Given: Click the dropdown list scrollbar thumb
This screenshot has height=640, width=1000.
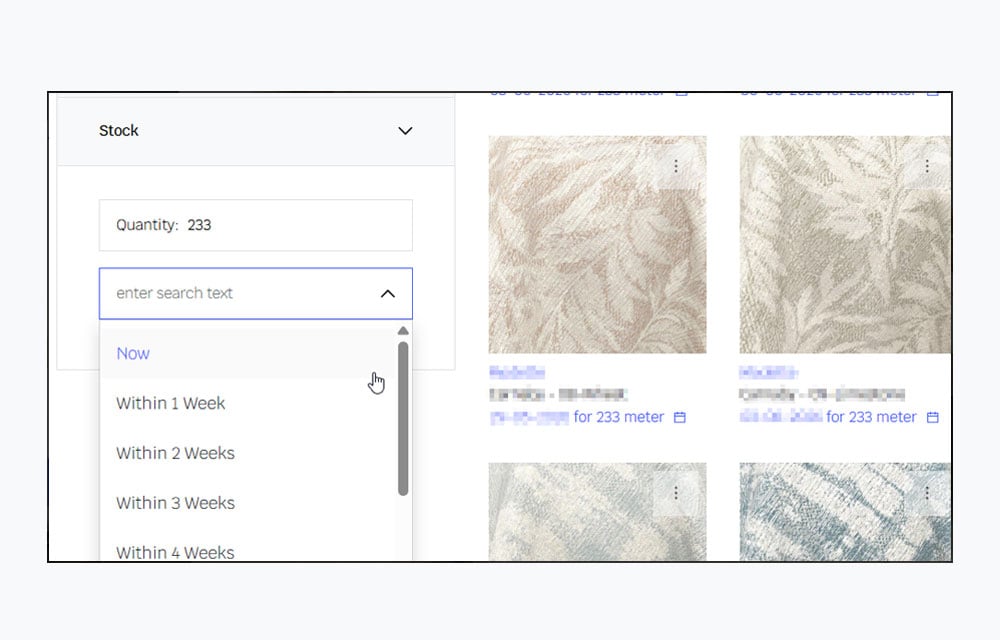Looking at the screenshot, I should coord(403,418).
